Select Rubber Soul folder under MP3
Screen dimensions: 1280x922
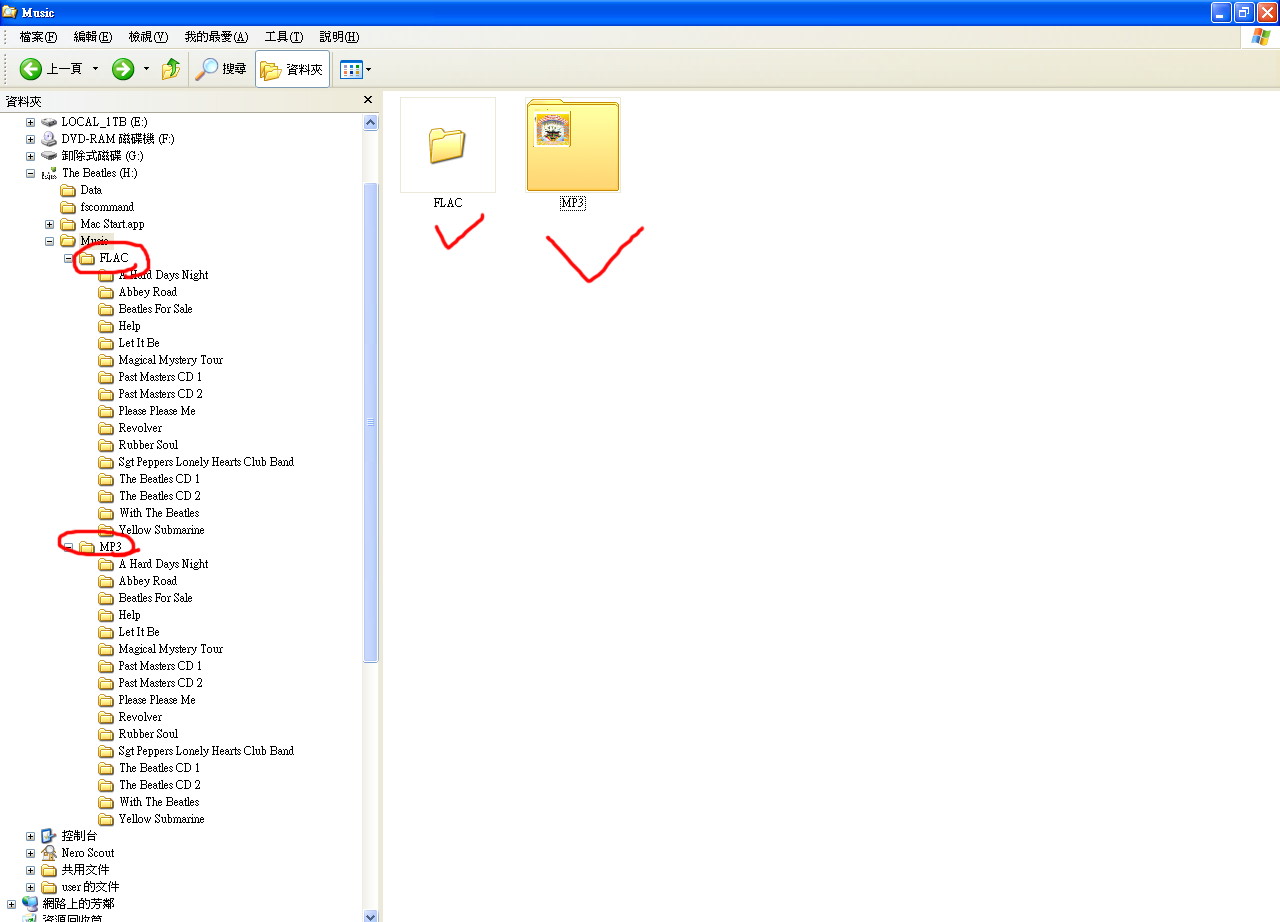click(x=148, y=734)
